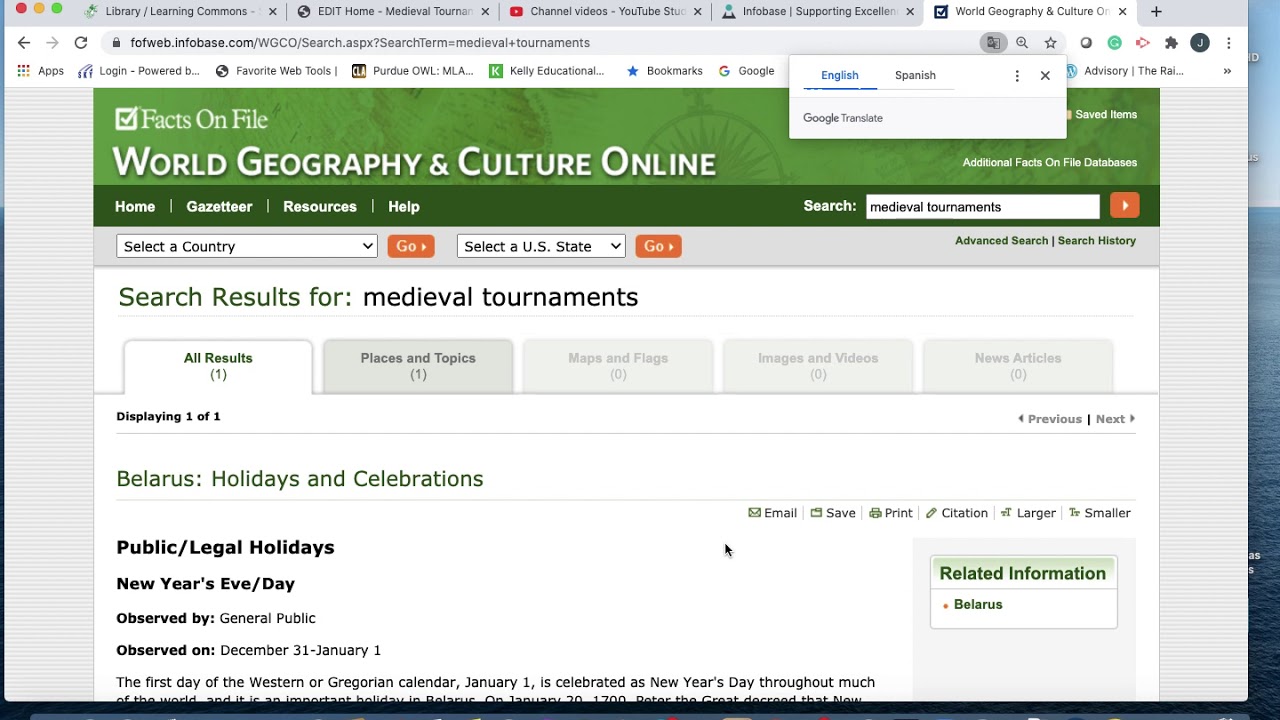Switch to the News Articles tab
The width and height of the screenshot is (1280, 720).
click(x=1018, y=366)
